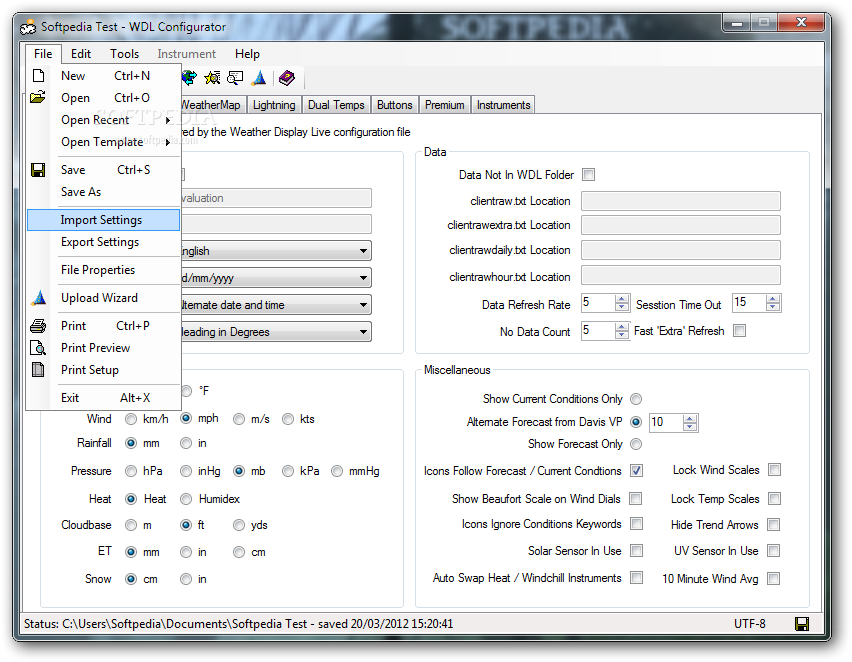Click the app icon in title bar
Image resolution: width=852 pixels, height=662 pixels.
pos(28,27)
